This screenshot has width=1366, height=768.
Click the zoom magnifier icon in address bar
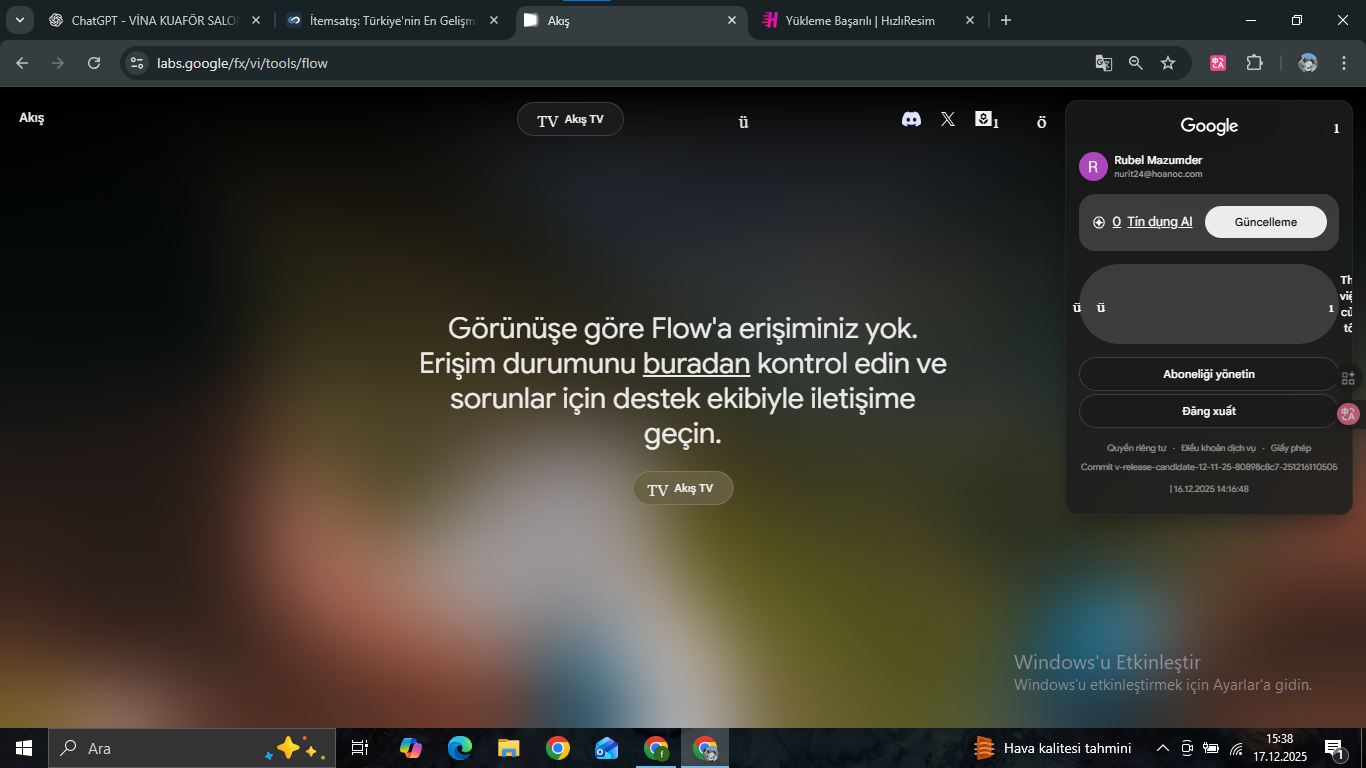pyautogui.click(x=1135, y=63)
